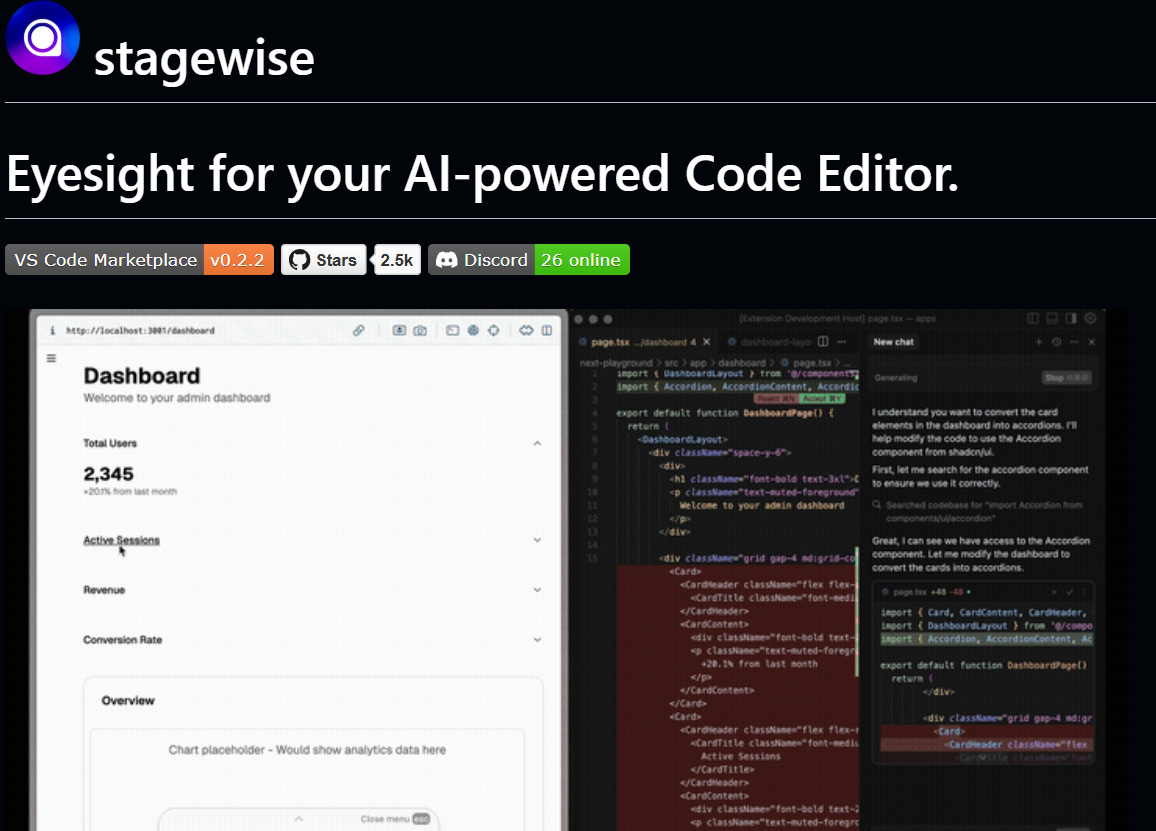
Task: Open the chat history clock icon
Action: 1056,342
